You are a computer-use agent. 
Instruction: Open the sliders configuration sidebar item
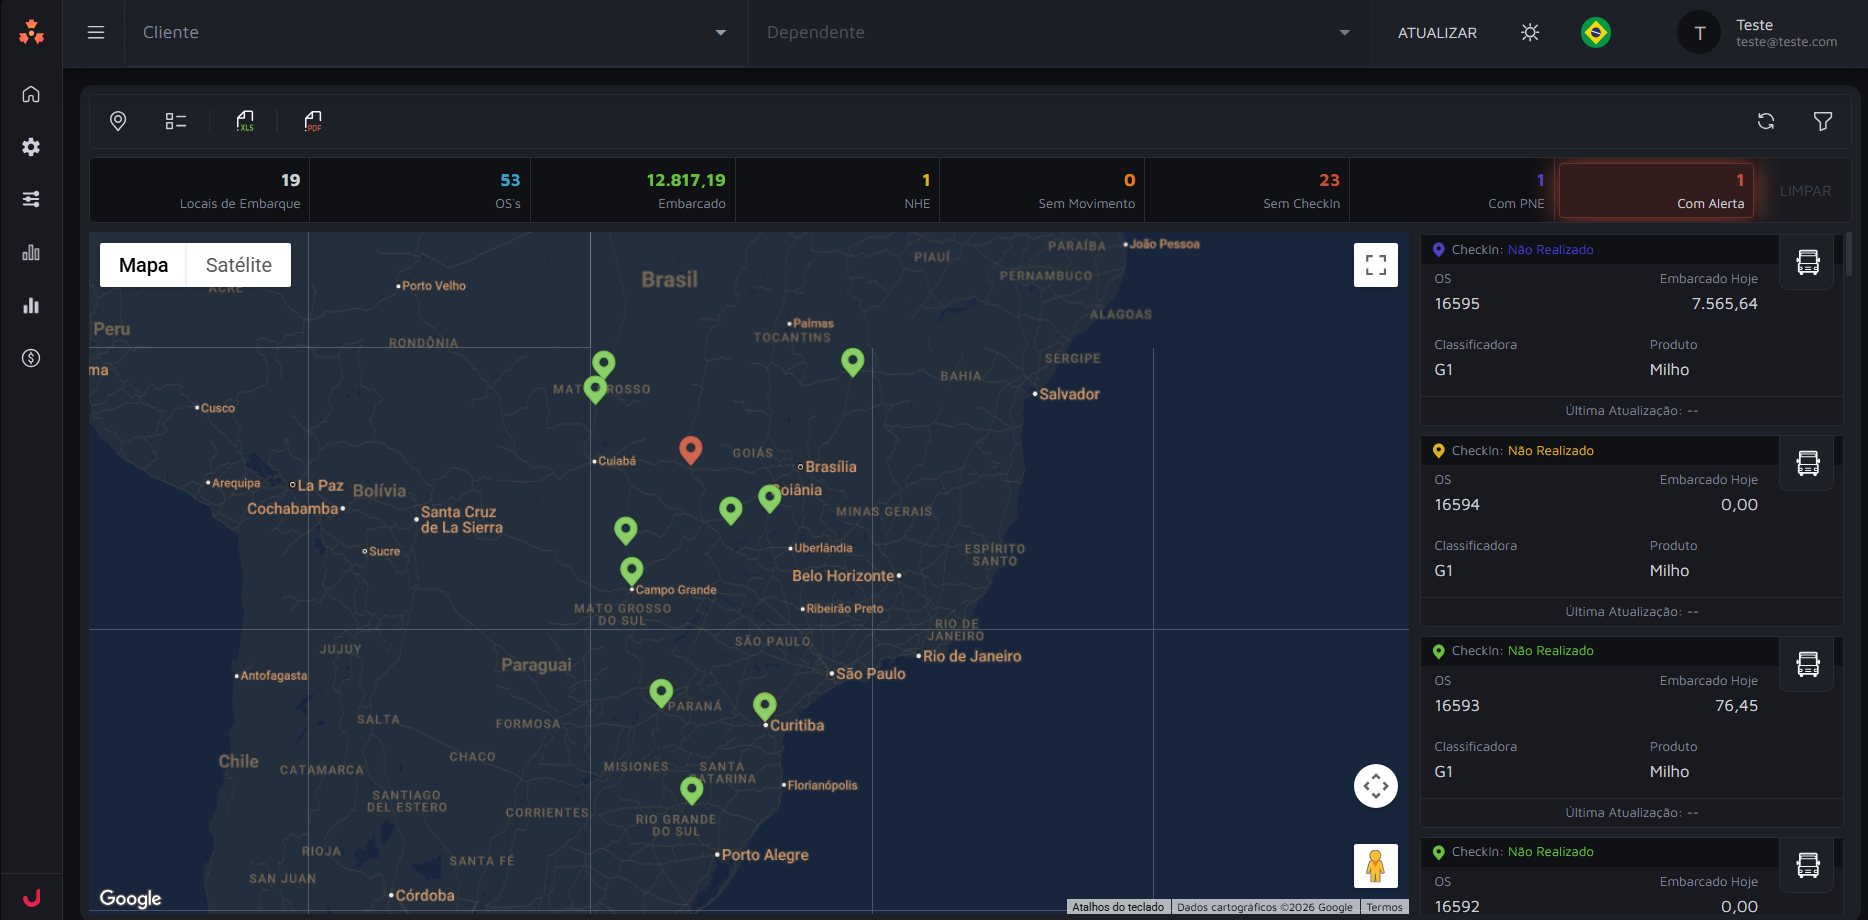point(31,199)
